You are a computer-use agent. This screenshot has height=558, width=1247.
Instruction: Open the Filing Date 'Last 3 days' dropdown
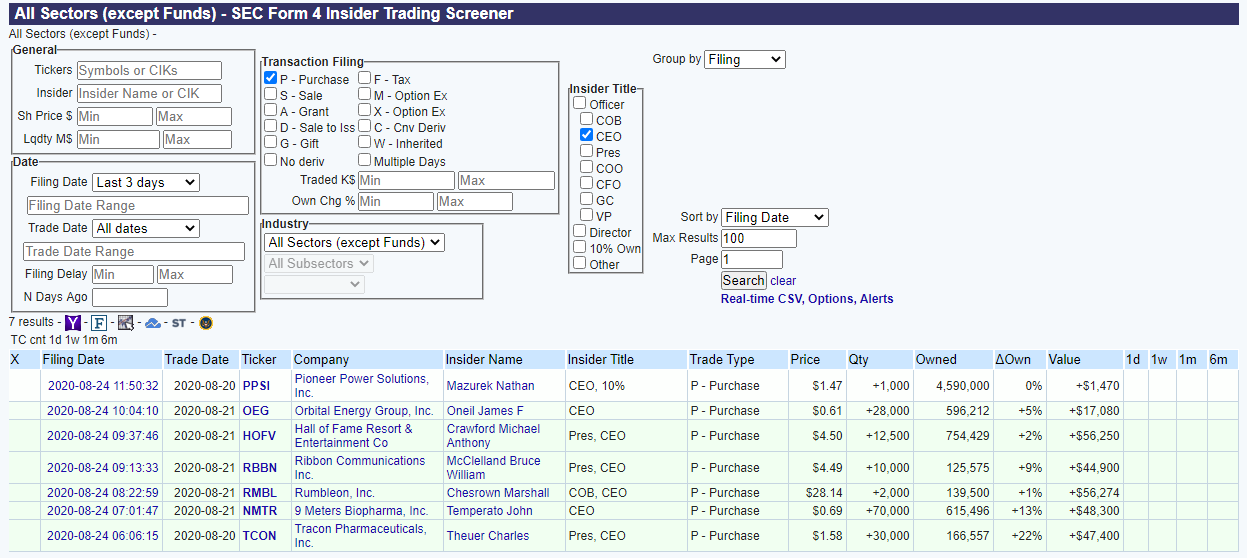145,182
